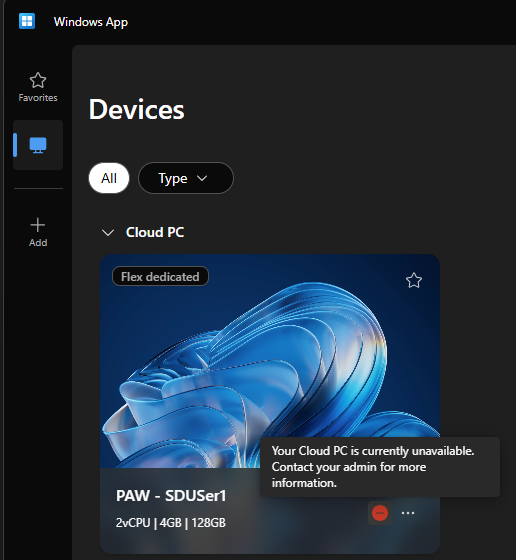
Task: Click Add to add a new connection
Action: click(38, 232)
